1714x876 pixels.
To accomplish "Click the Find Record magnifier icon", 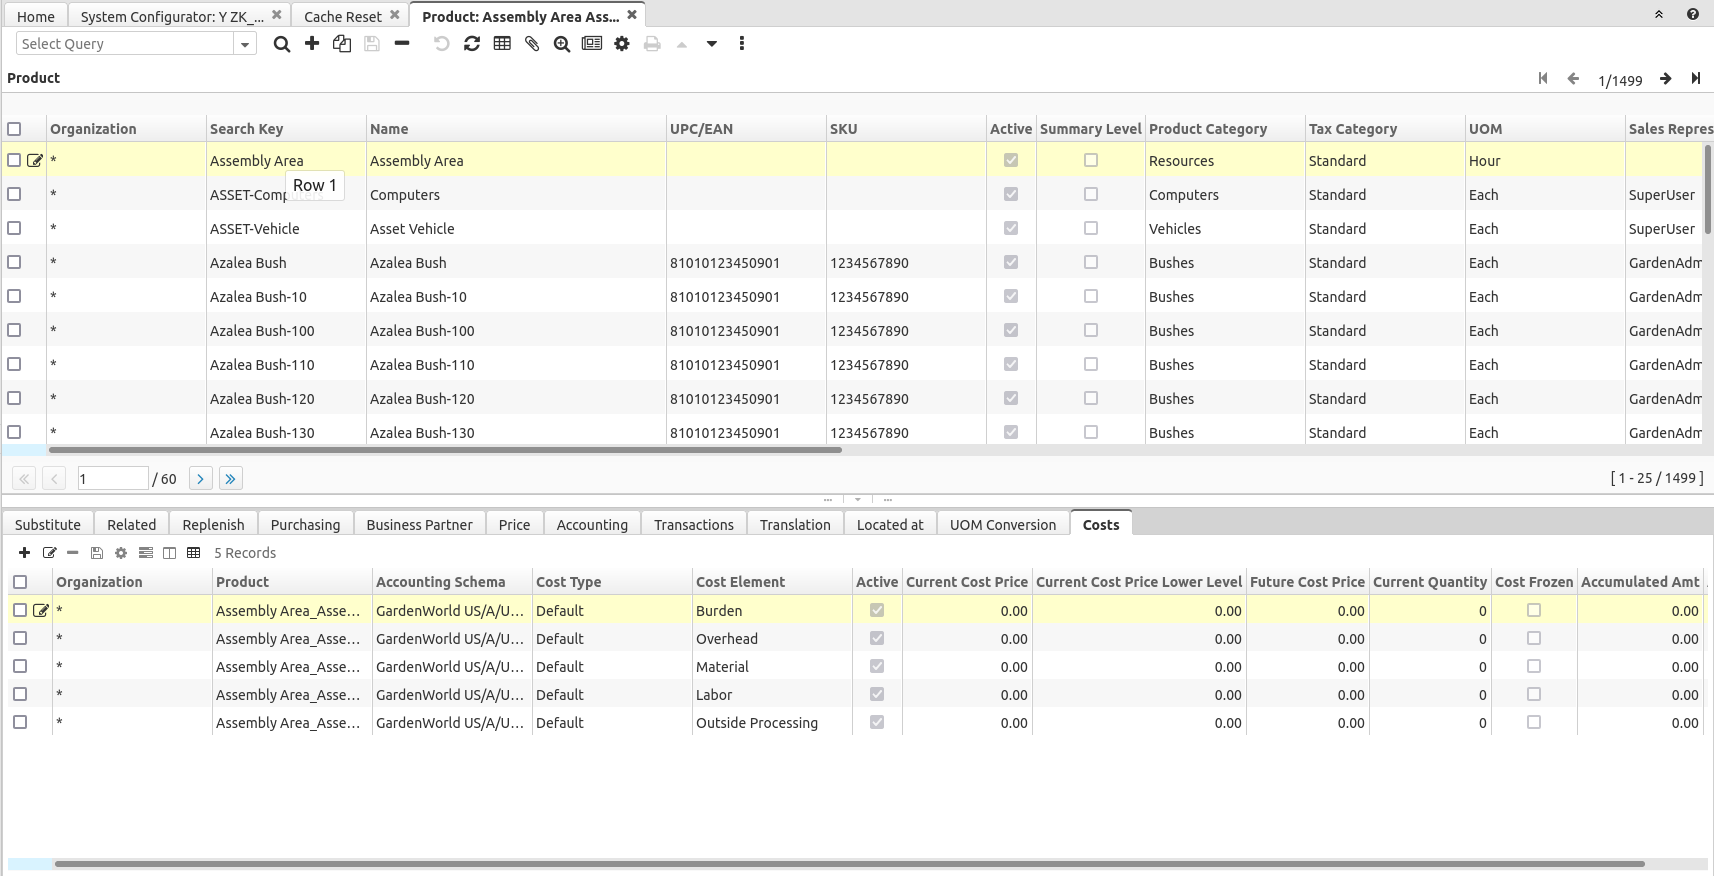I will pyautogui.click(x=282, y=44).
